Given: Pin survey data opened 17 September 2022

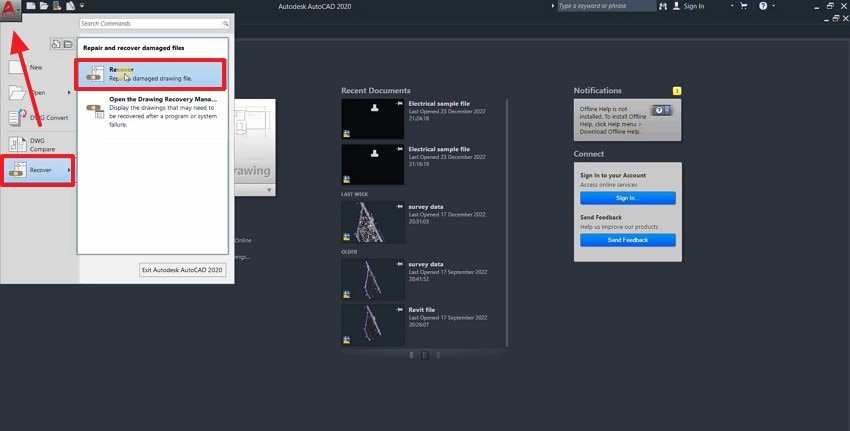Looking at the screenshot, I should [400, 263].
